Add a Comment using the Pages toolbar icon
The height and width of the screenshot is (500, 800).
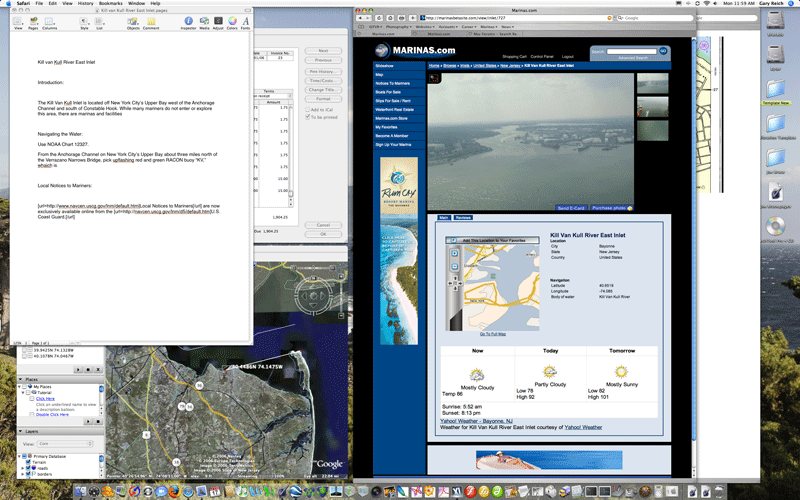click(151, 21)
